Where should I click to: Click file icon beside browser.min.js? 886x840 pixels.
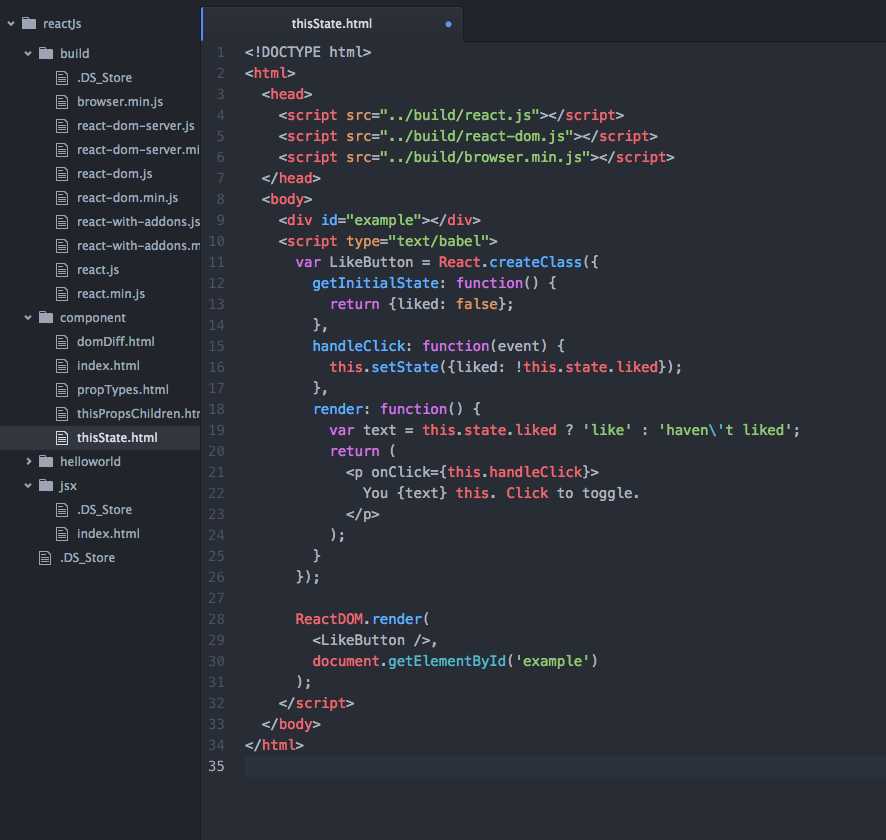(x=62, y=102)
